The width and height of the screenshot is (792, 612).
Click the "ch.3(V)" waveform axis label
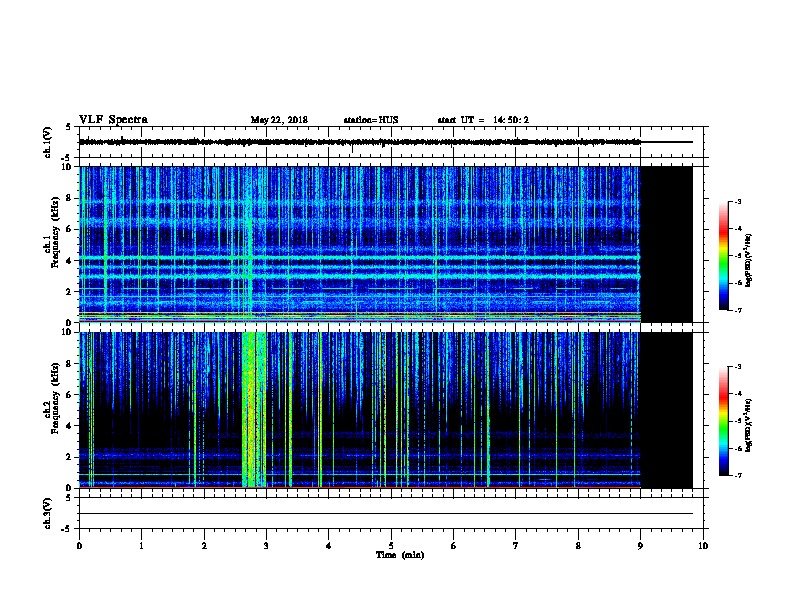(48, 513)
